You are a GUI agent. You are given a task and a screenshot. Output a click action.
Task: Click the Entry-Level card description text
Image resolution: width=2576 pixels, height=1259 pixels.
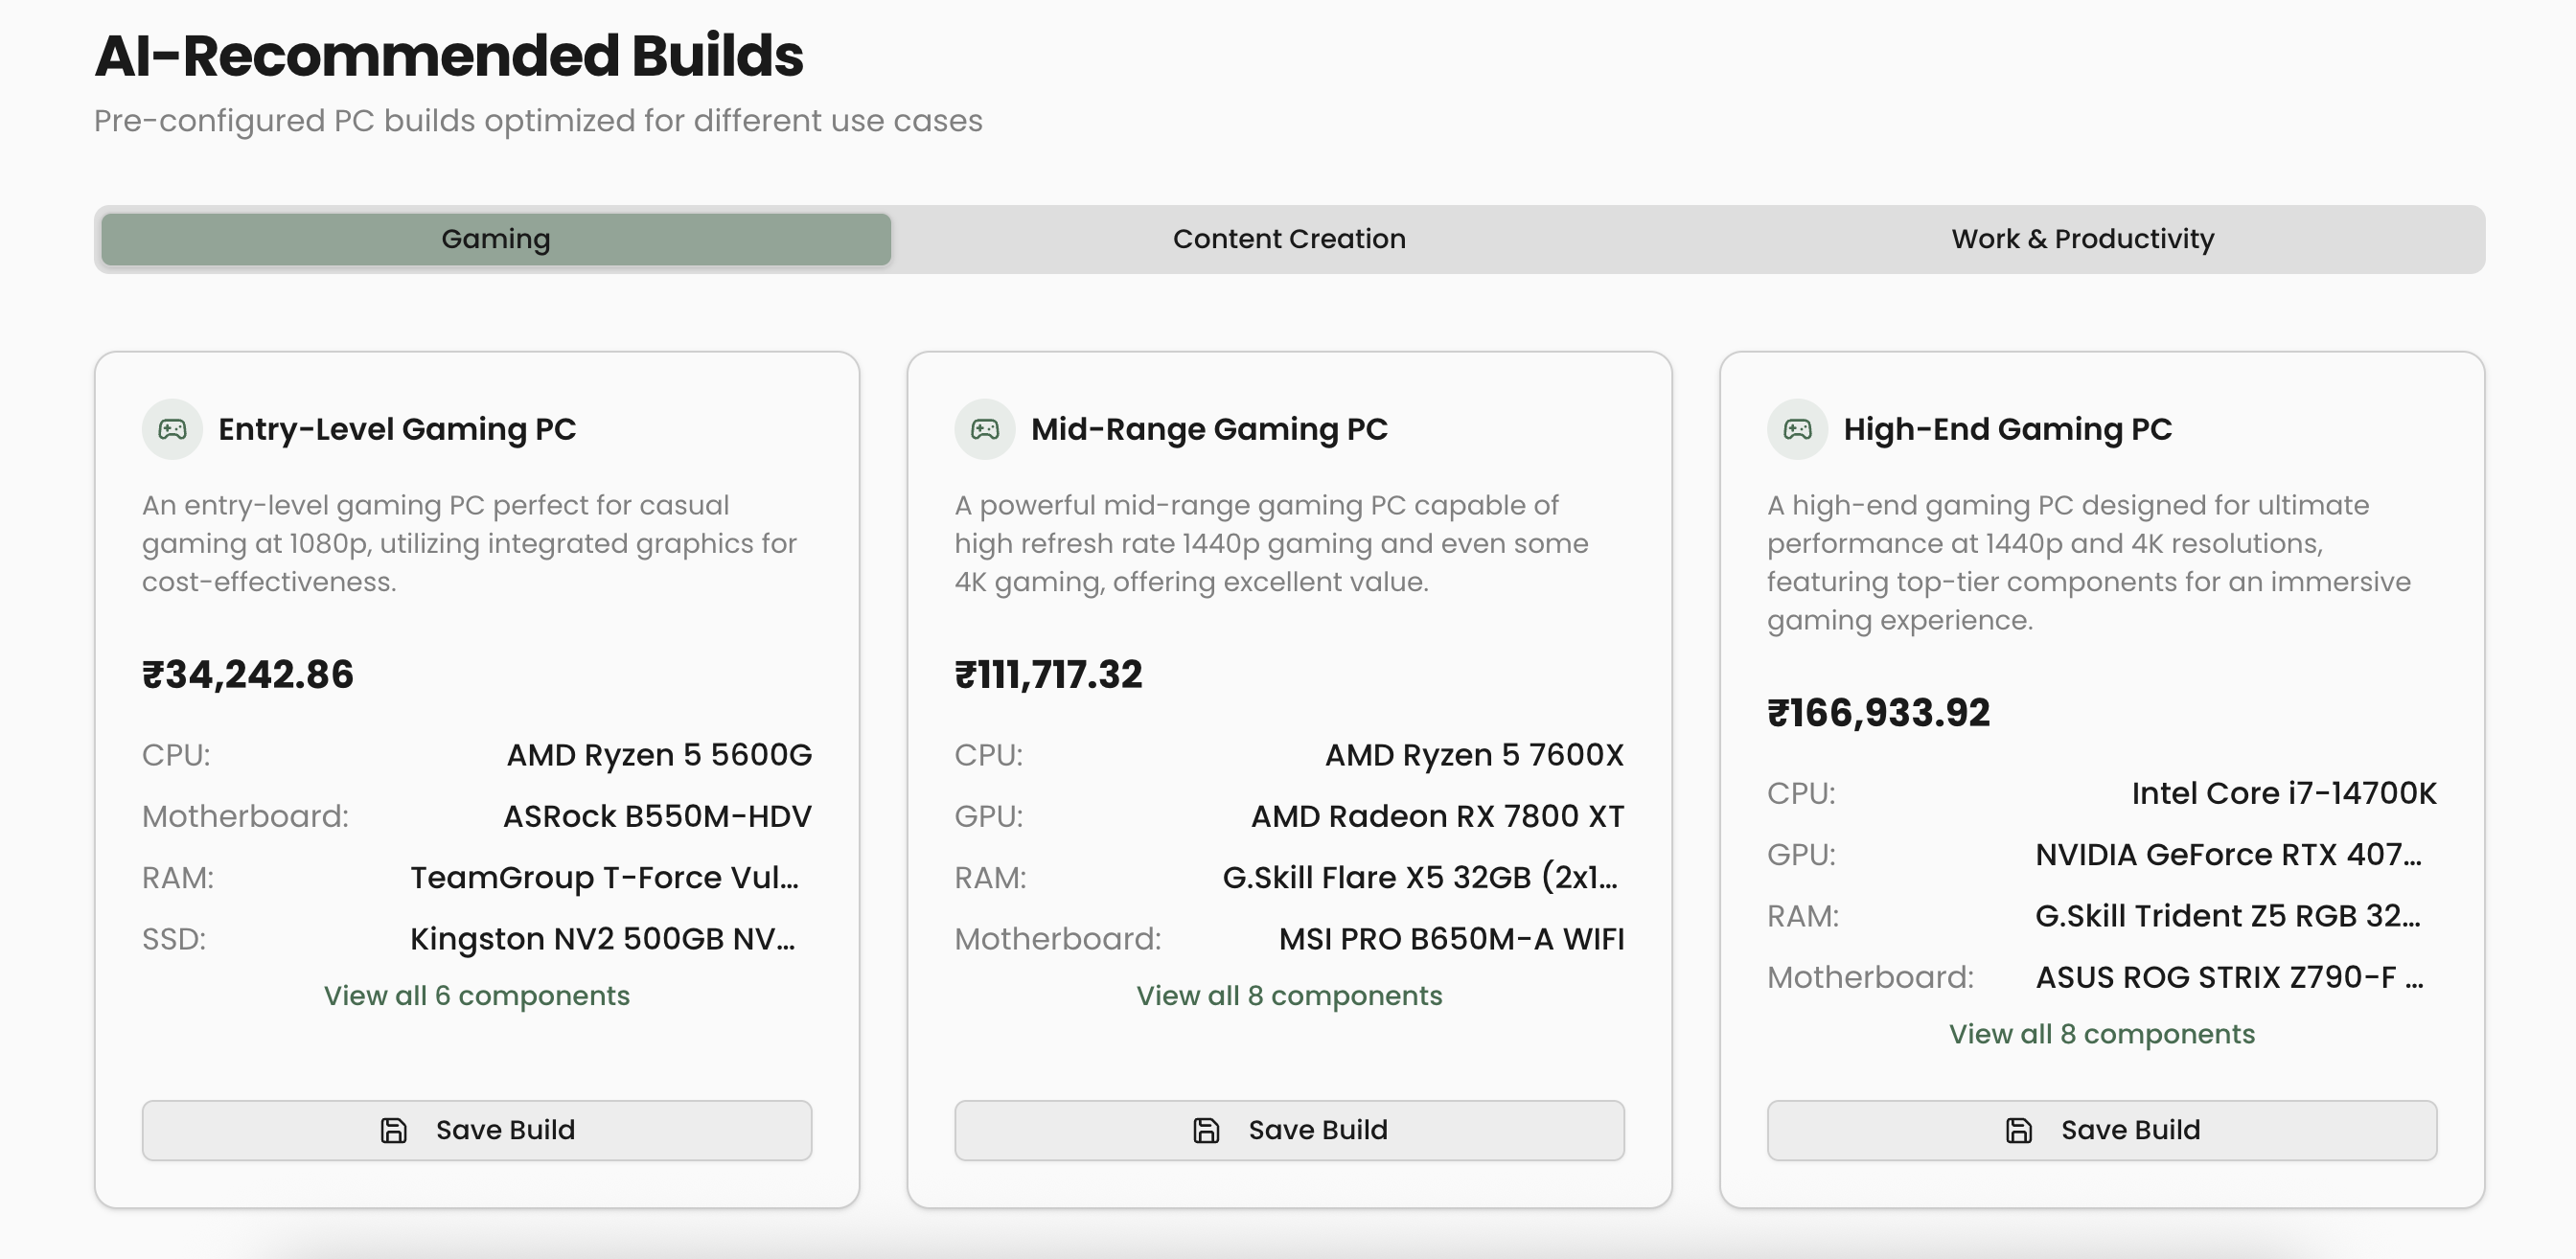pos(470,543)
